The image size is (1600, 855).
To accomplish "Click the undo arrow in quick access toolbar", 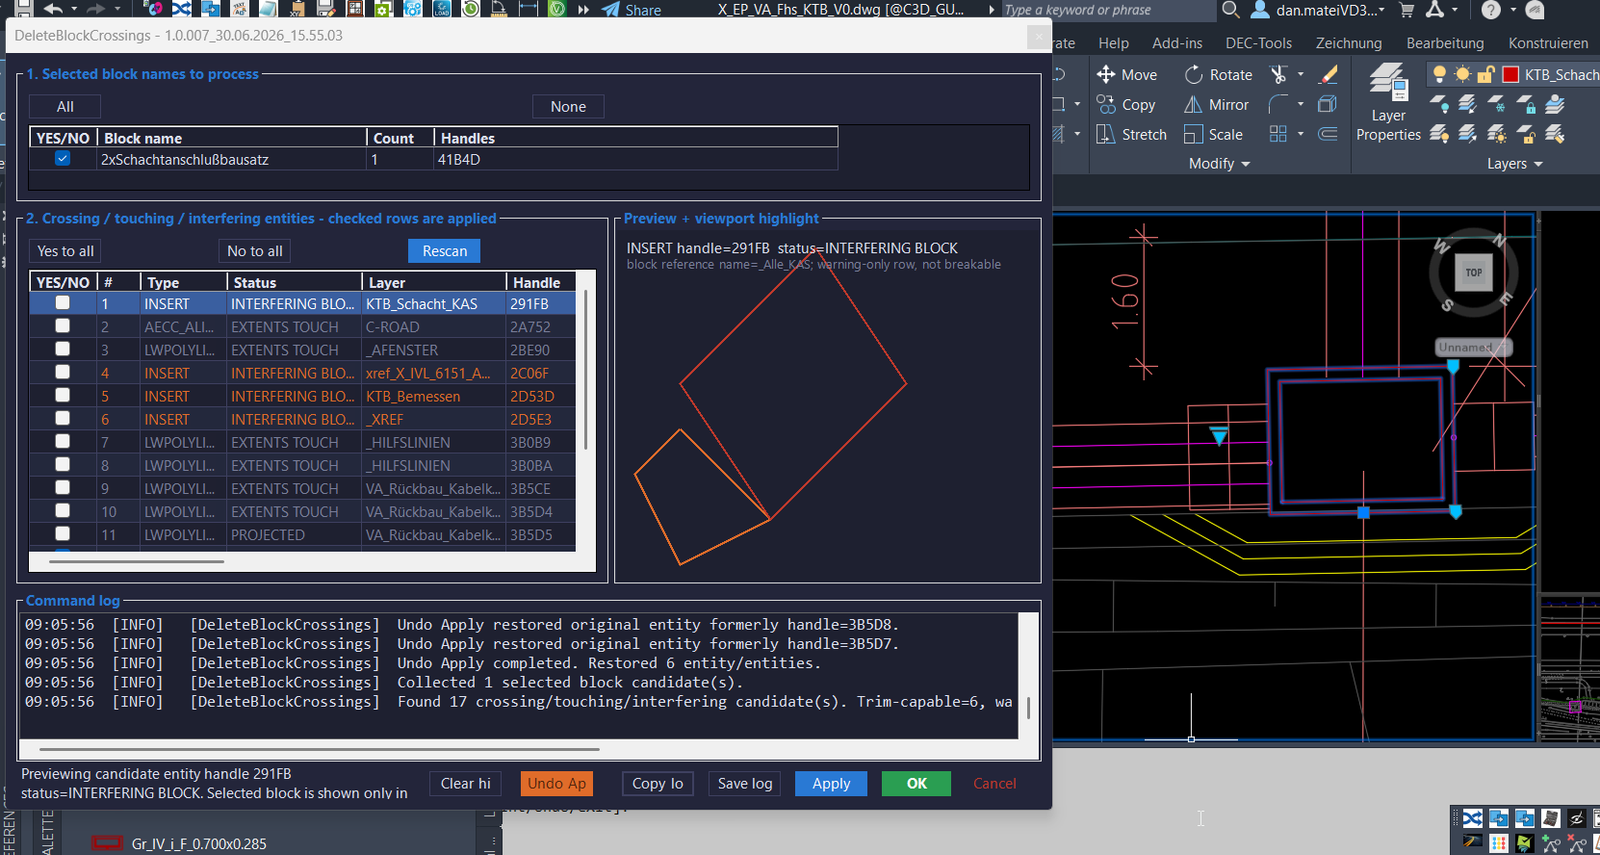I will tap(53, 9).
